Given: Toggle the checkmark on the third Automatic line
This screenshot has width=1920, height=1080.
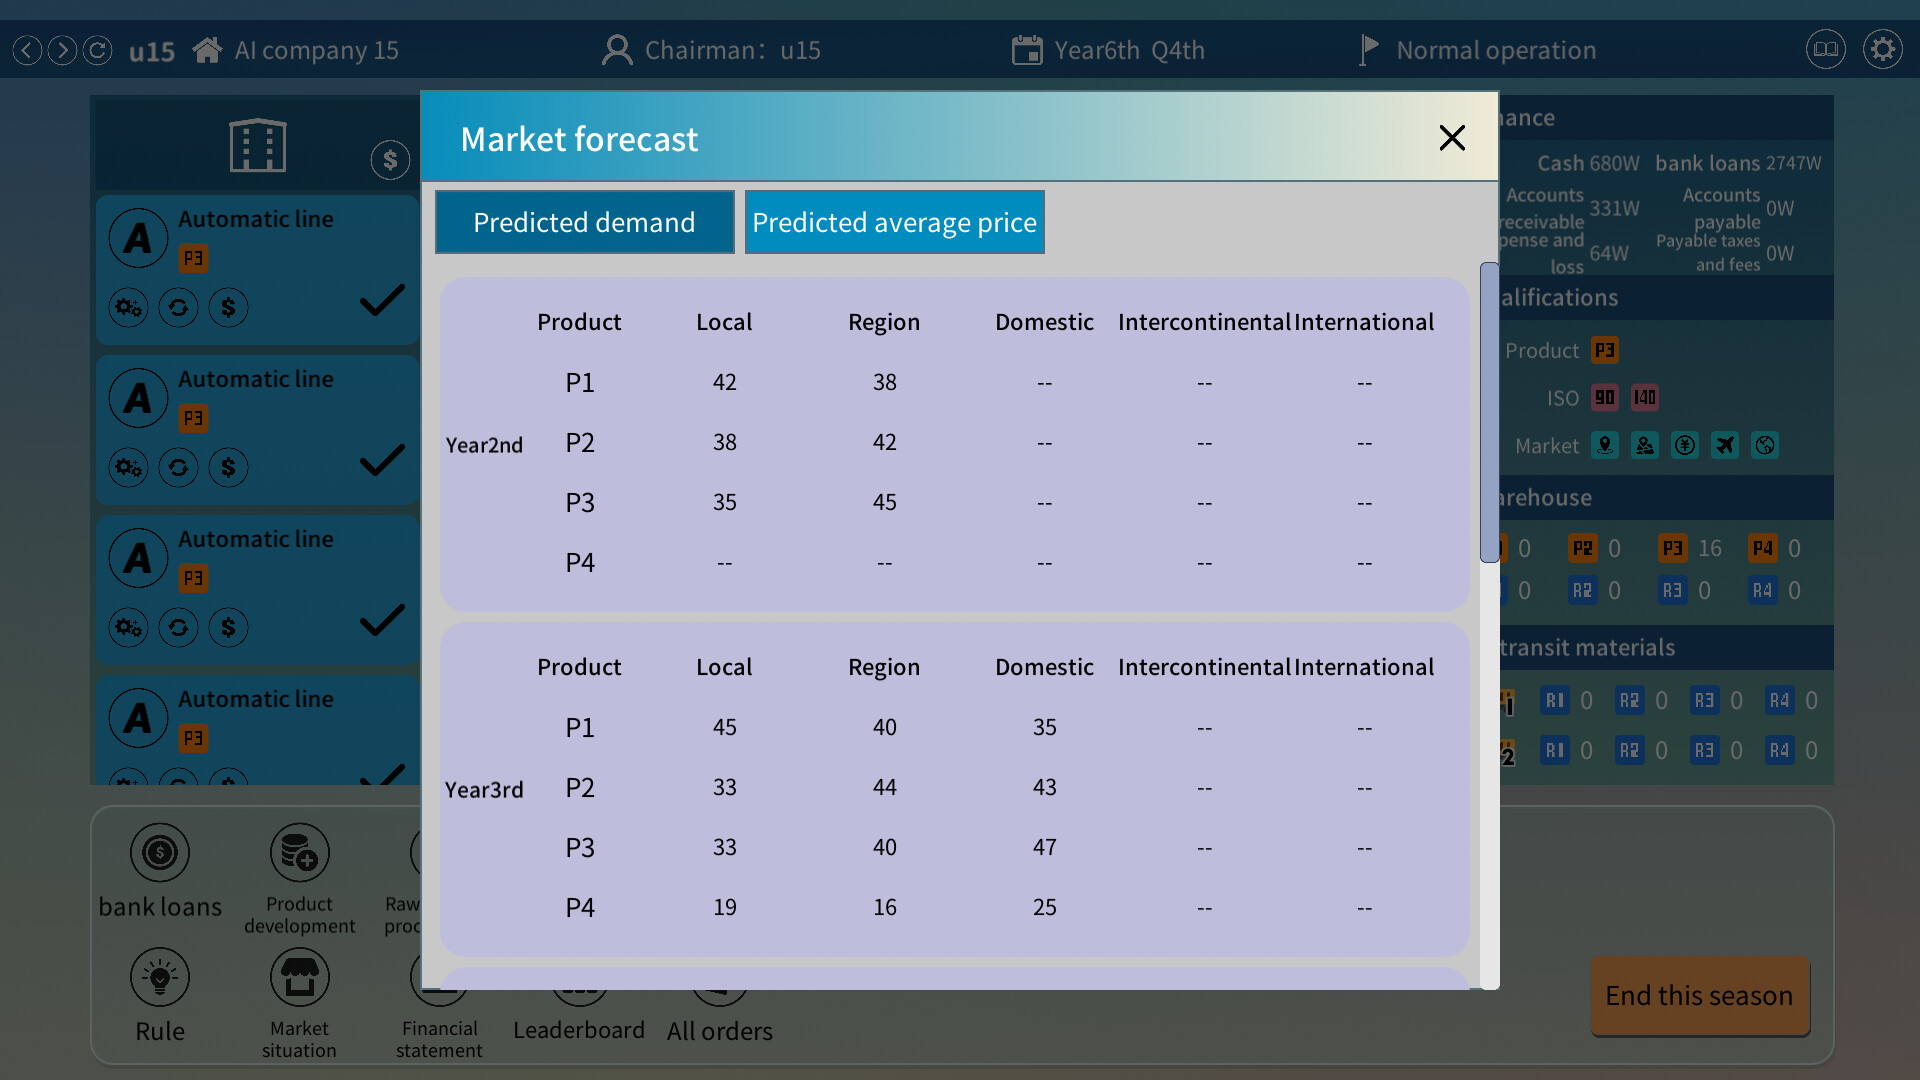Looking at the screenshot, I should 382,620.
